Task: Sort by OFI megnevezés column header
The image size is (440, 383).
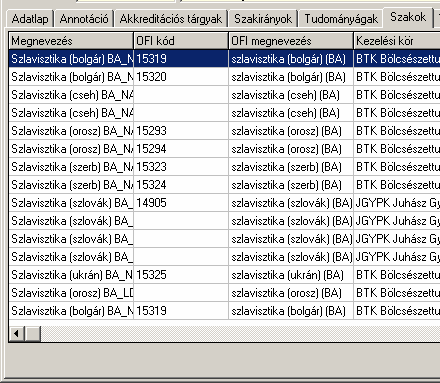Action: (x=291, y=41)
